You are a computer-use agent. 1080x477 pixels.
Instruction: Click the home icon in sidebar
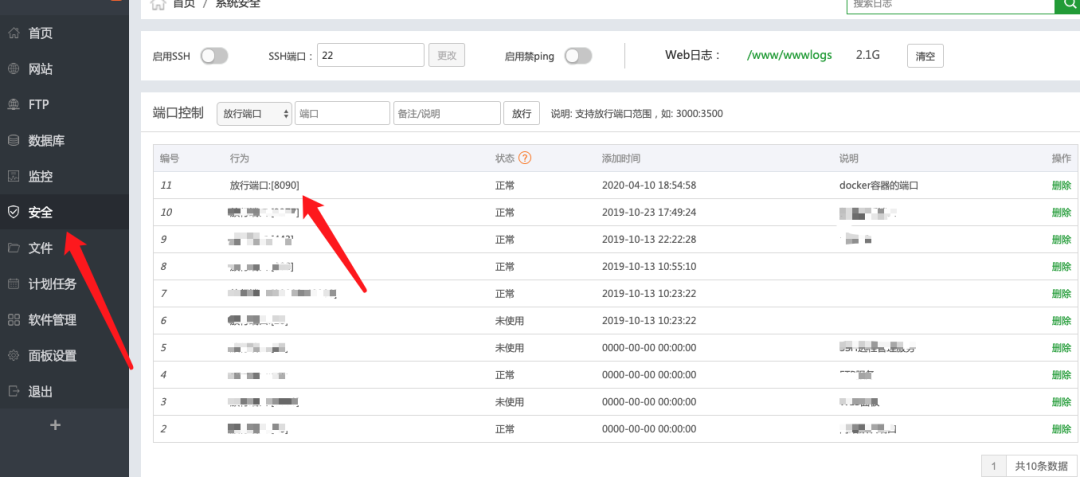click(x=13, y=34)
